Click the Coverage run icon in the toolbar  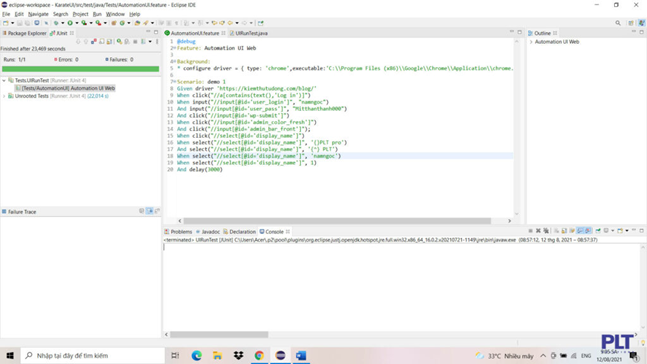pyautogui.click(x=84, y=23)
